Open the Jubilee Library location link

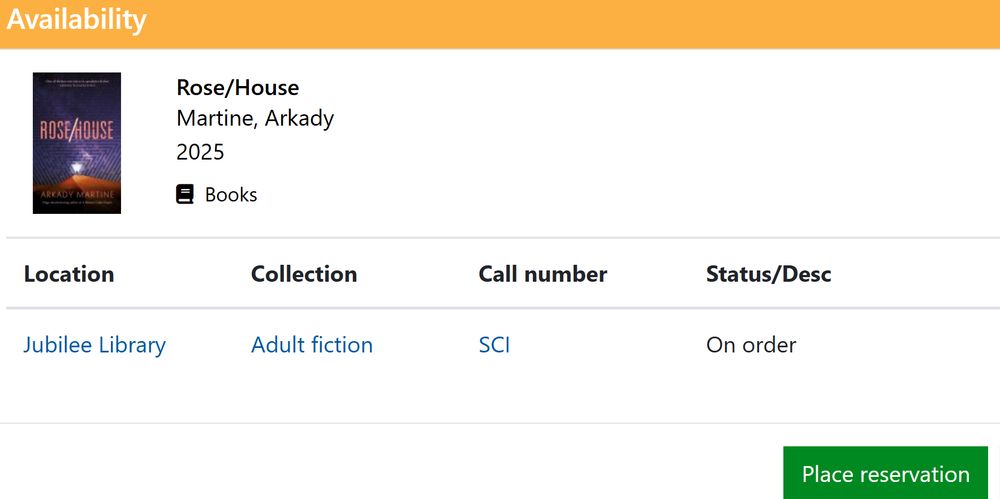(x=94, y=345)
